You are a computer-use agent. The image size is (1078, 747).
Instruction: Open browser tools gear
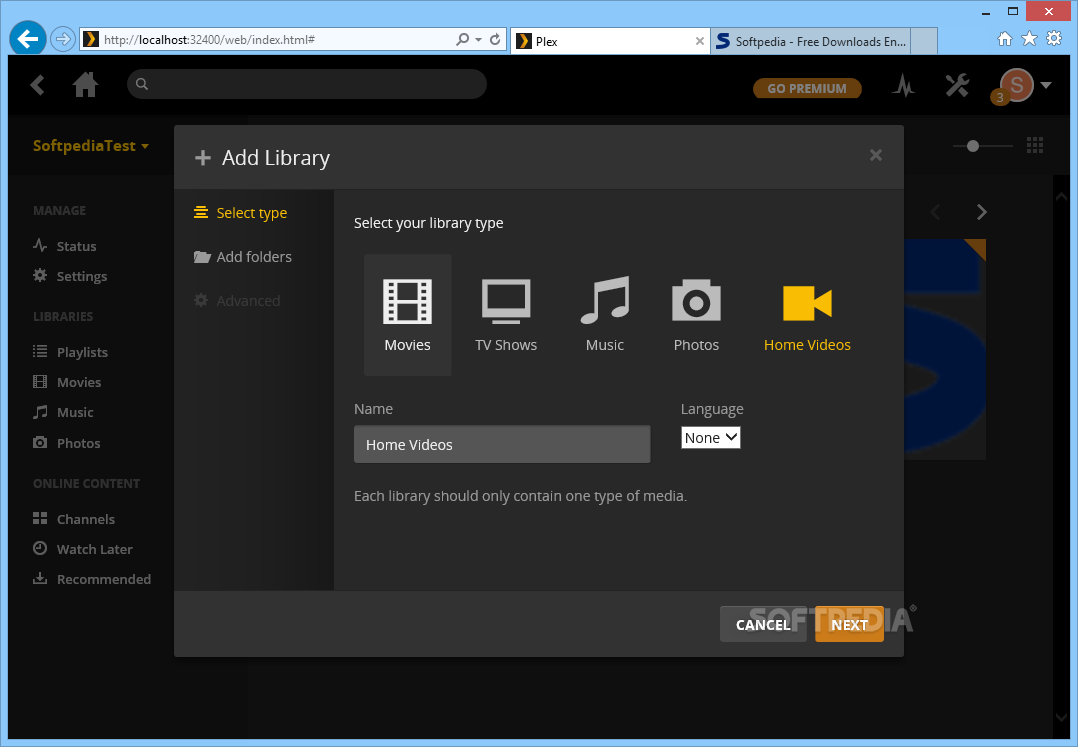(1054, 38)
